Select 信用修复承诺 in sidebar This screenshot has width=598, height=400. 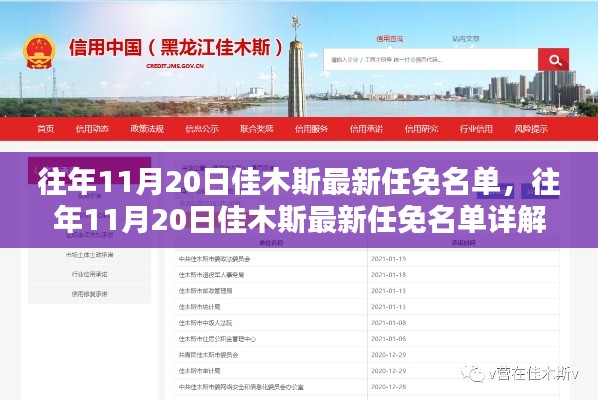tap(90, 294)
